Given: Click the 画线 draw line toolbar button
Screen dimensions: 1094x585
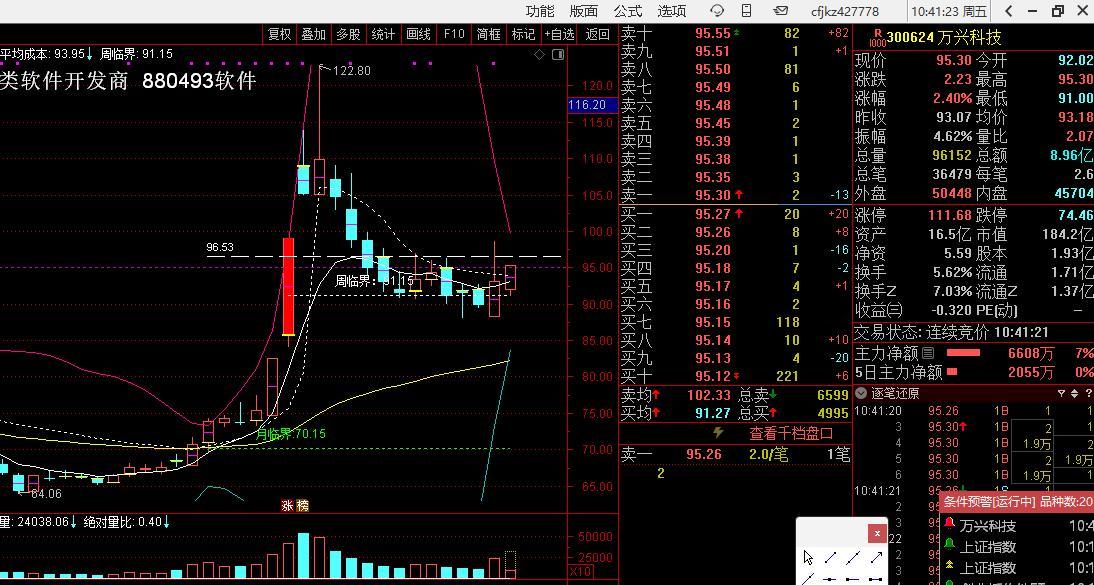Looking at the screenshot, I should tap(418, 34).
